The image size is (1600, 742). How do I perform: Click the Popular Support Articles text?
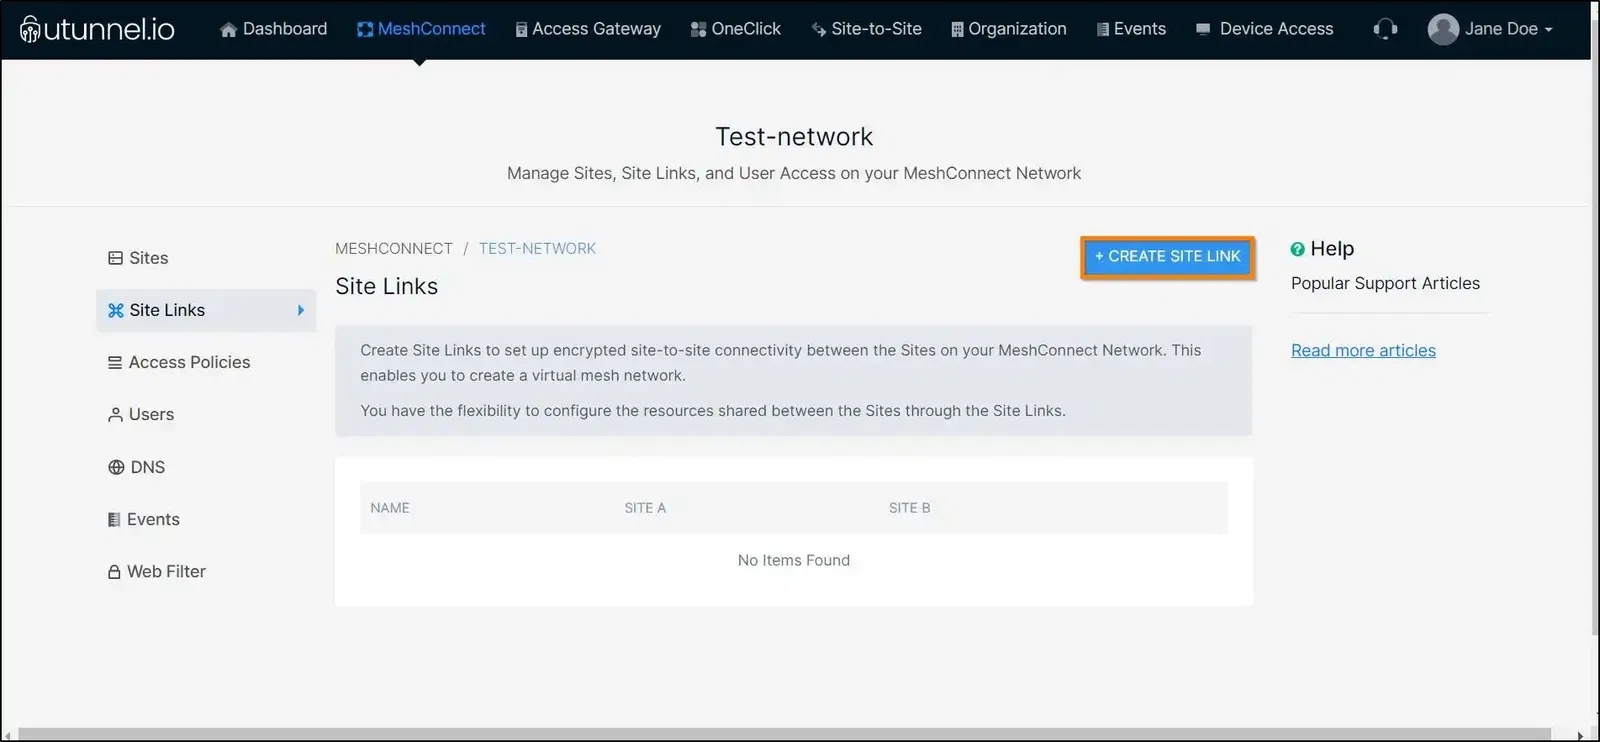[1385, 284]
